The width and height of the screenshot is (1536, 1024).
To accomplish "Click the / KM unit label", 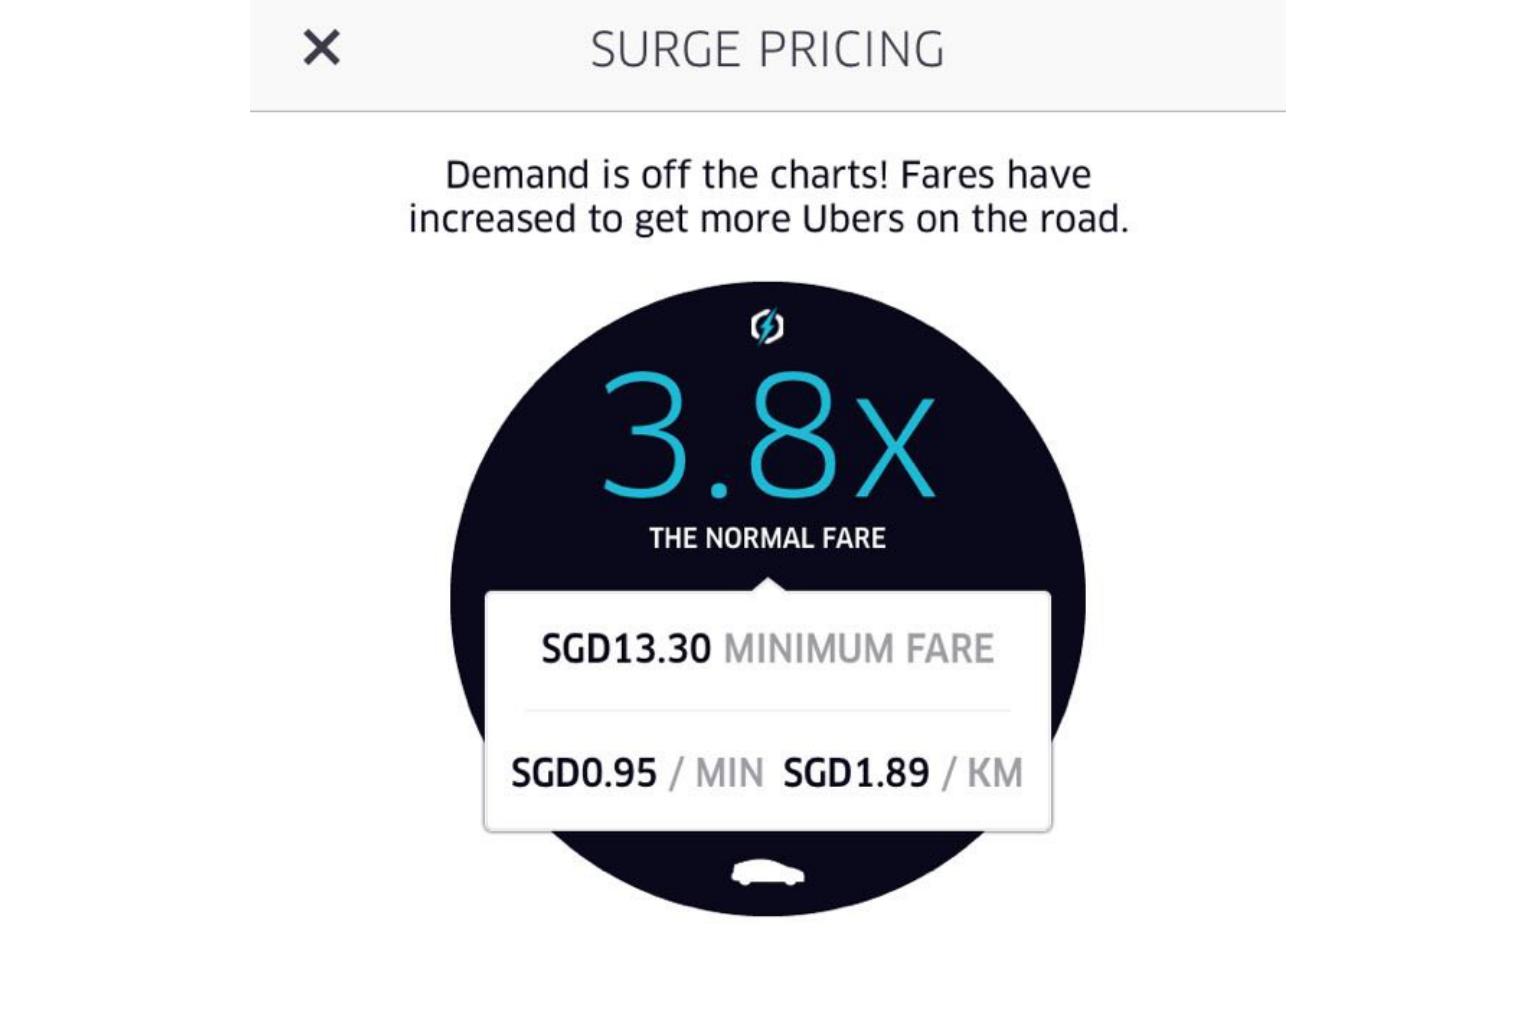I will [x=983, y=773].
